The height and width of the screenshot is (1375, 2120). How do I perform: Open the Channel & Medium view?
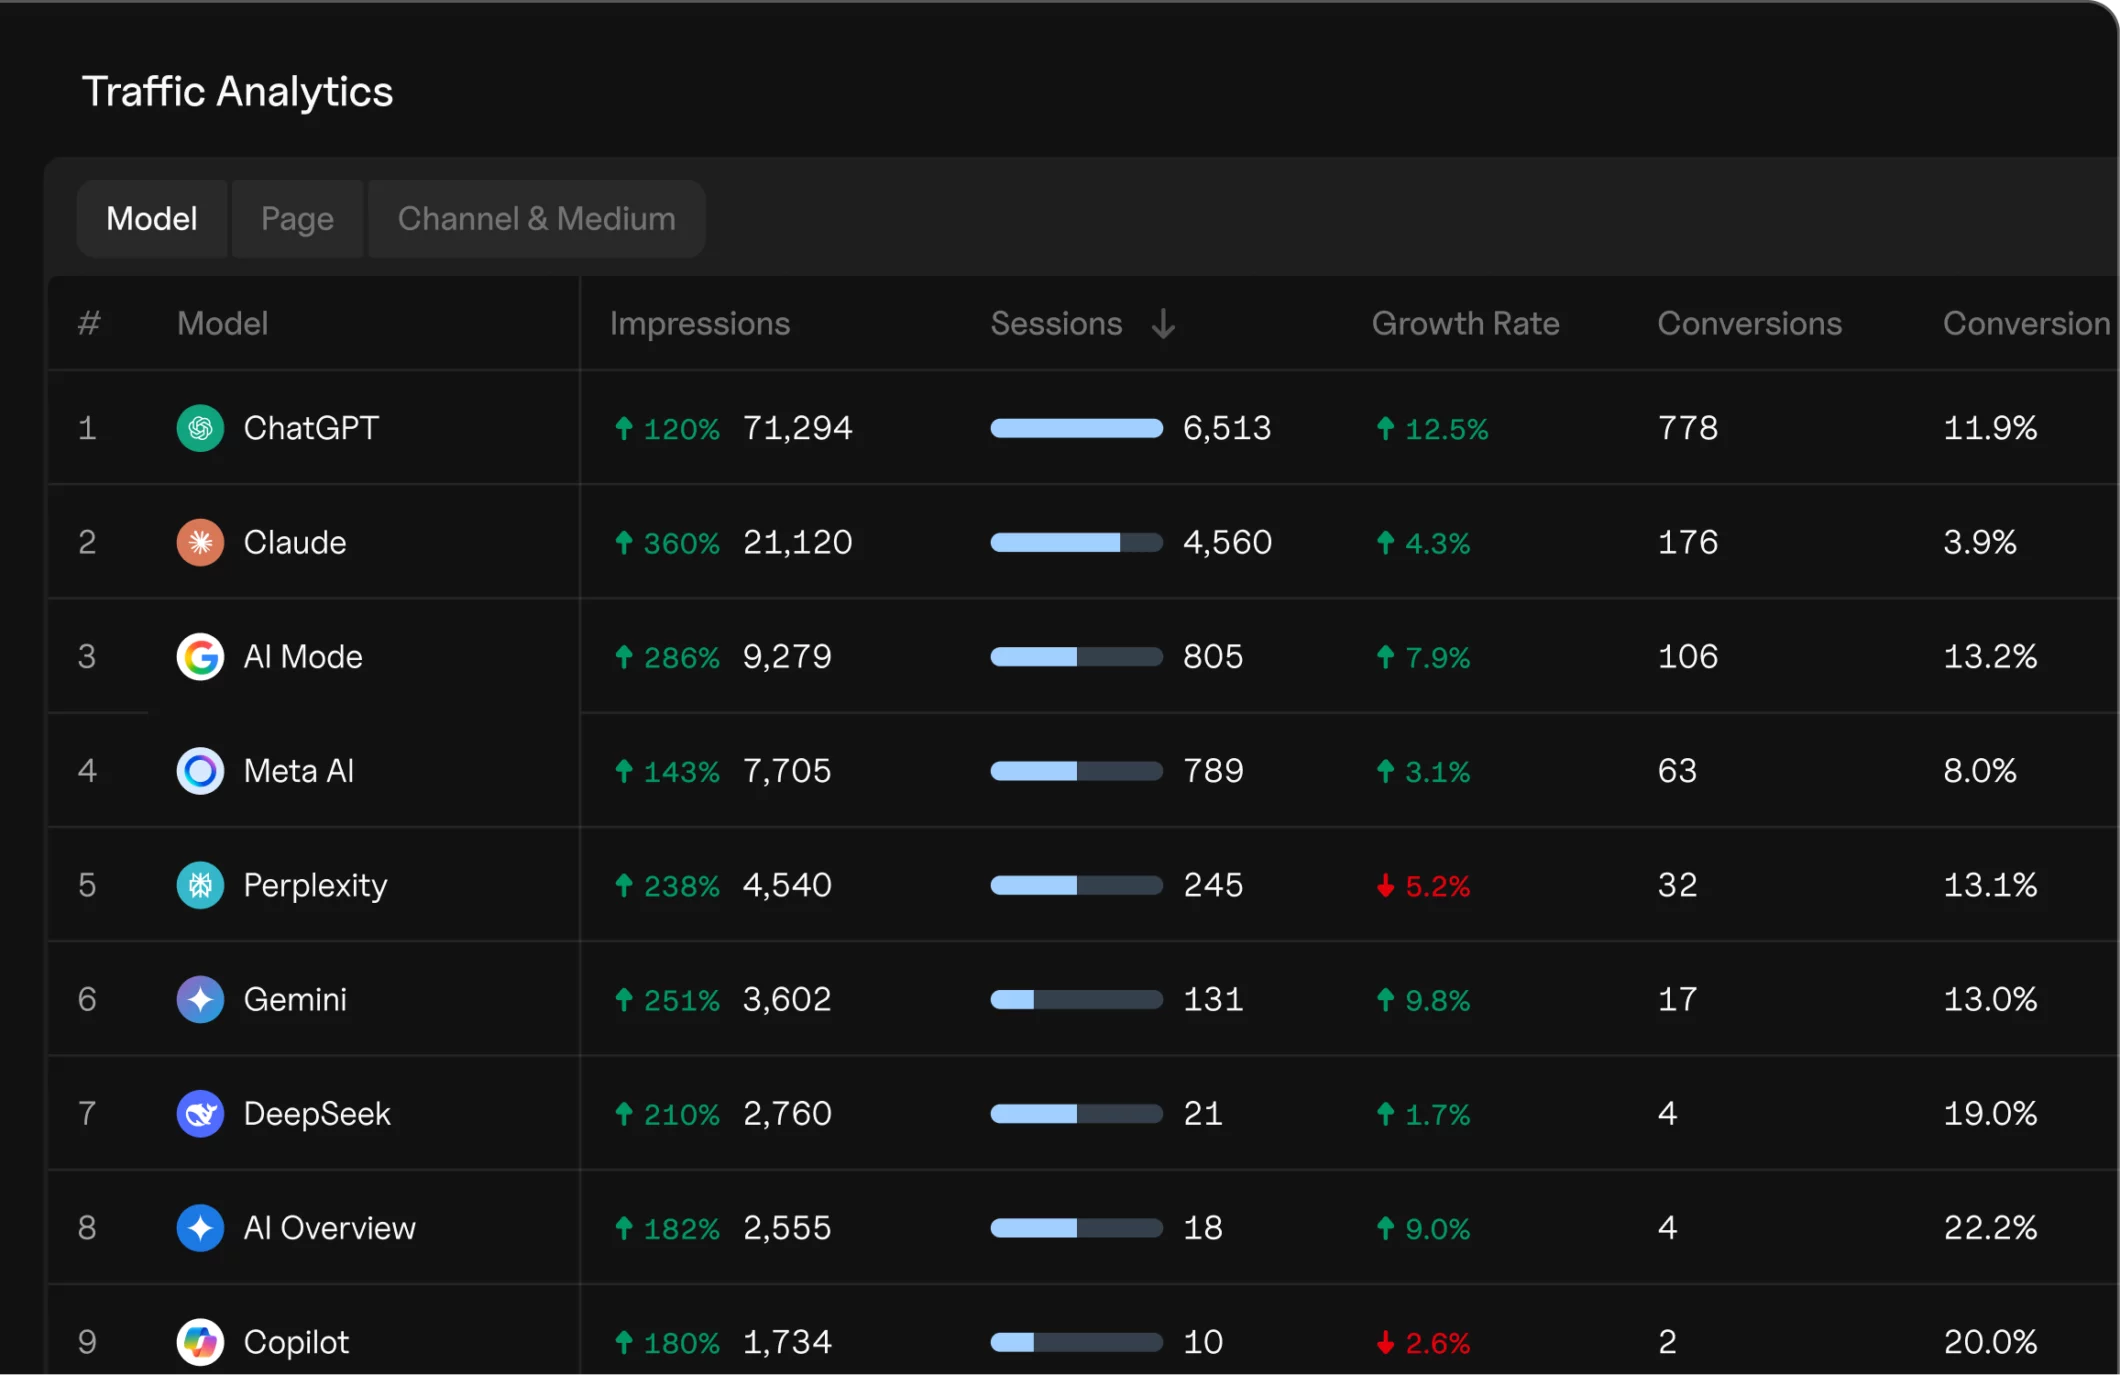click(x=536, y=218)
